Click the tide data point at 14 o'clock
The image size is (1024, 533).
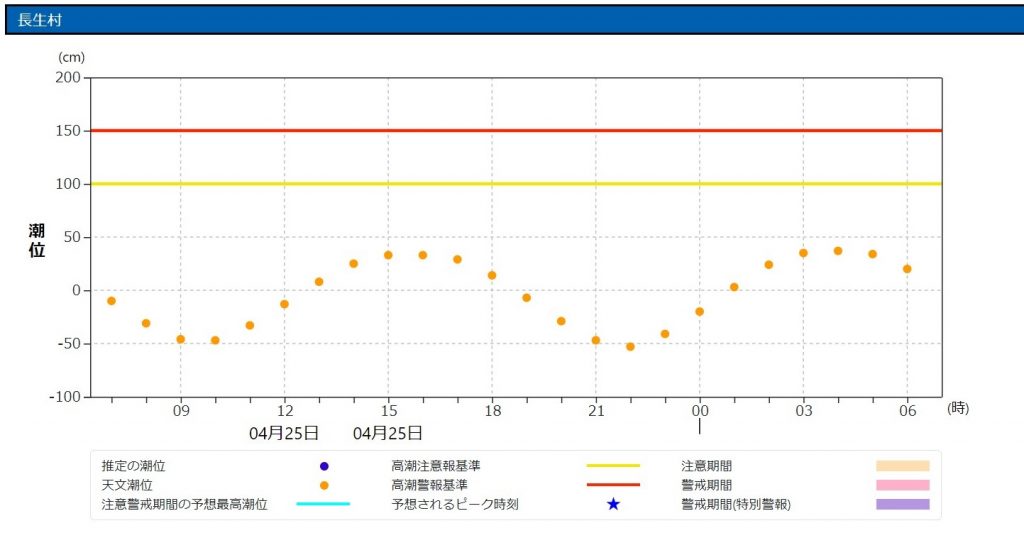pyautogui.click(x=353, y=264)
